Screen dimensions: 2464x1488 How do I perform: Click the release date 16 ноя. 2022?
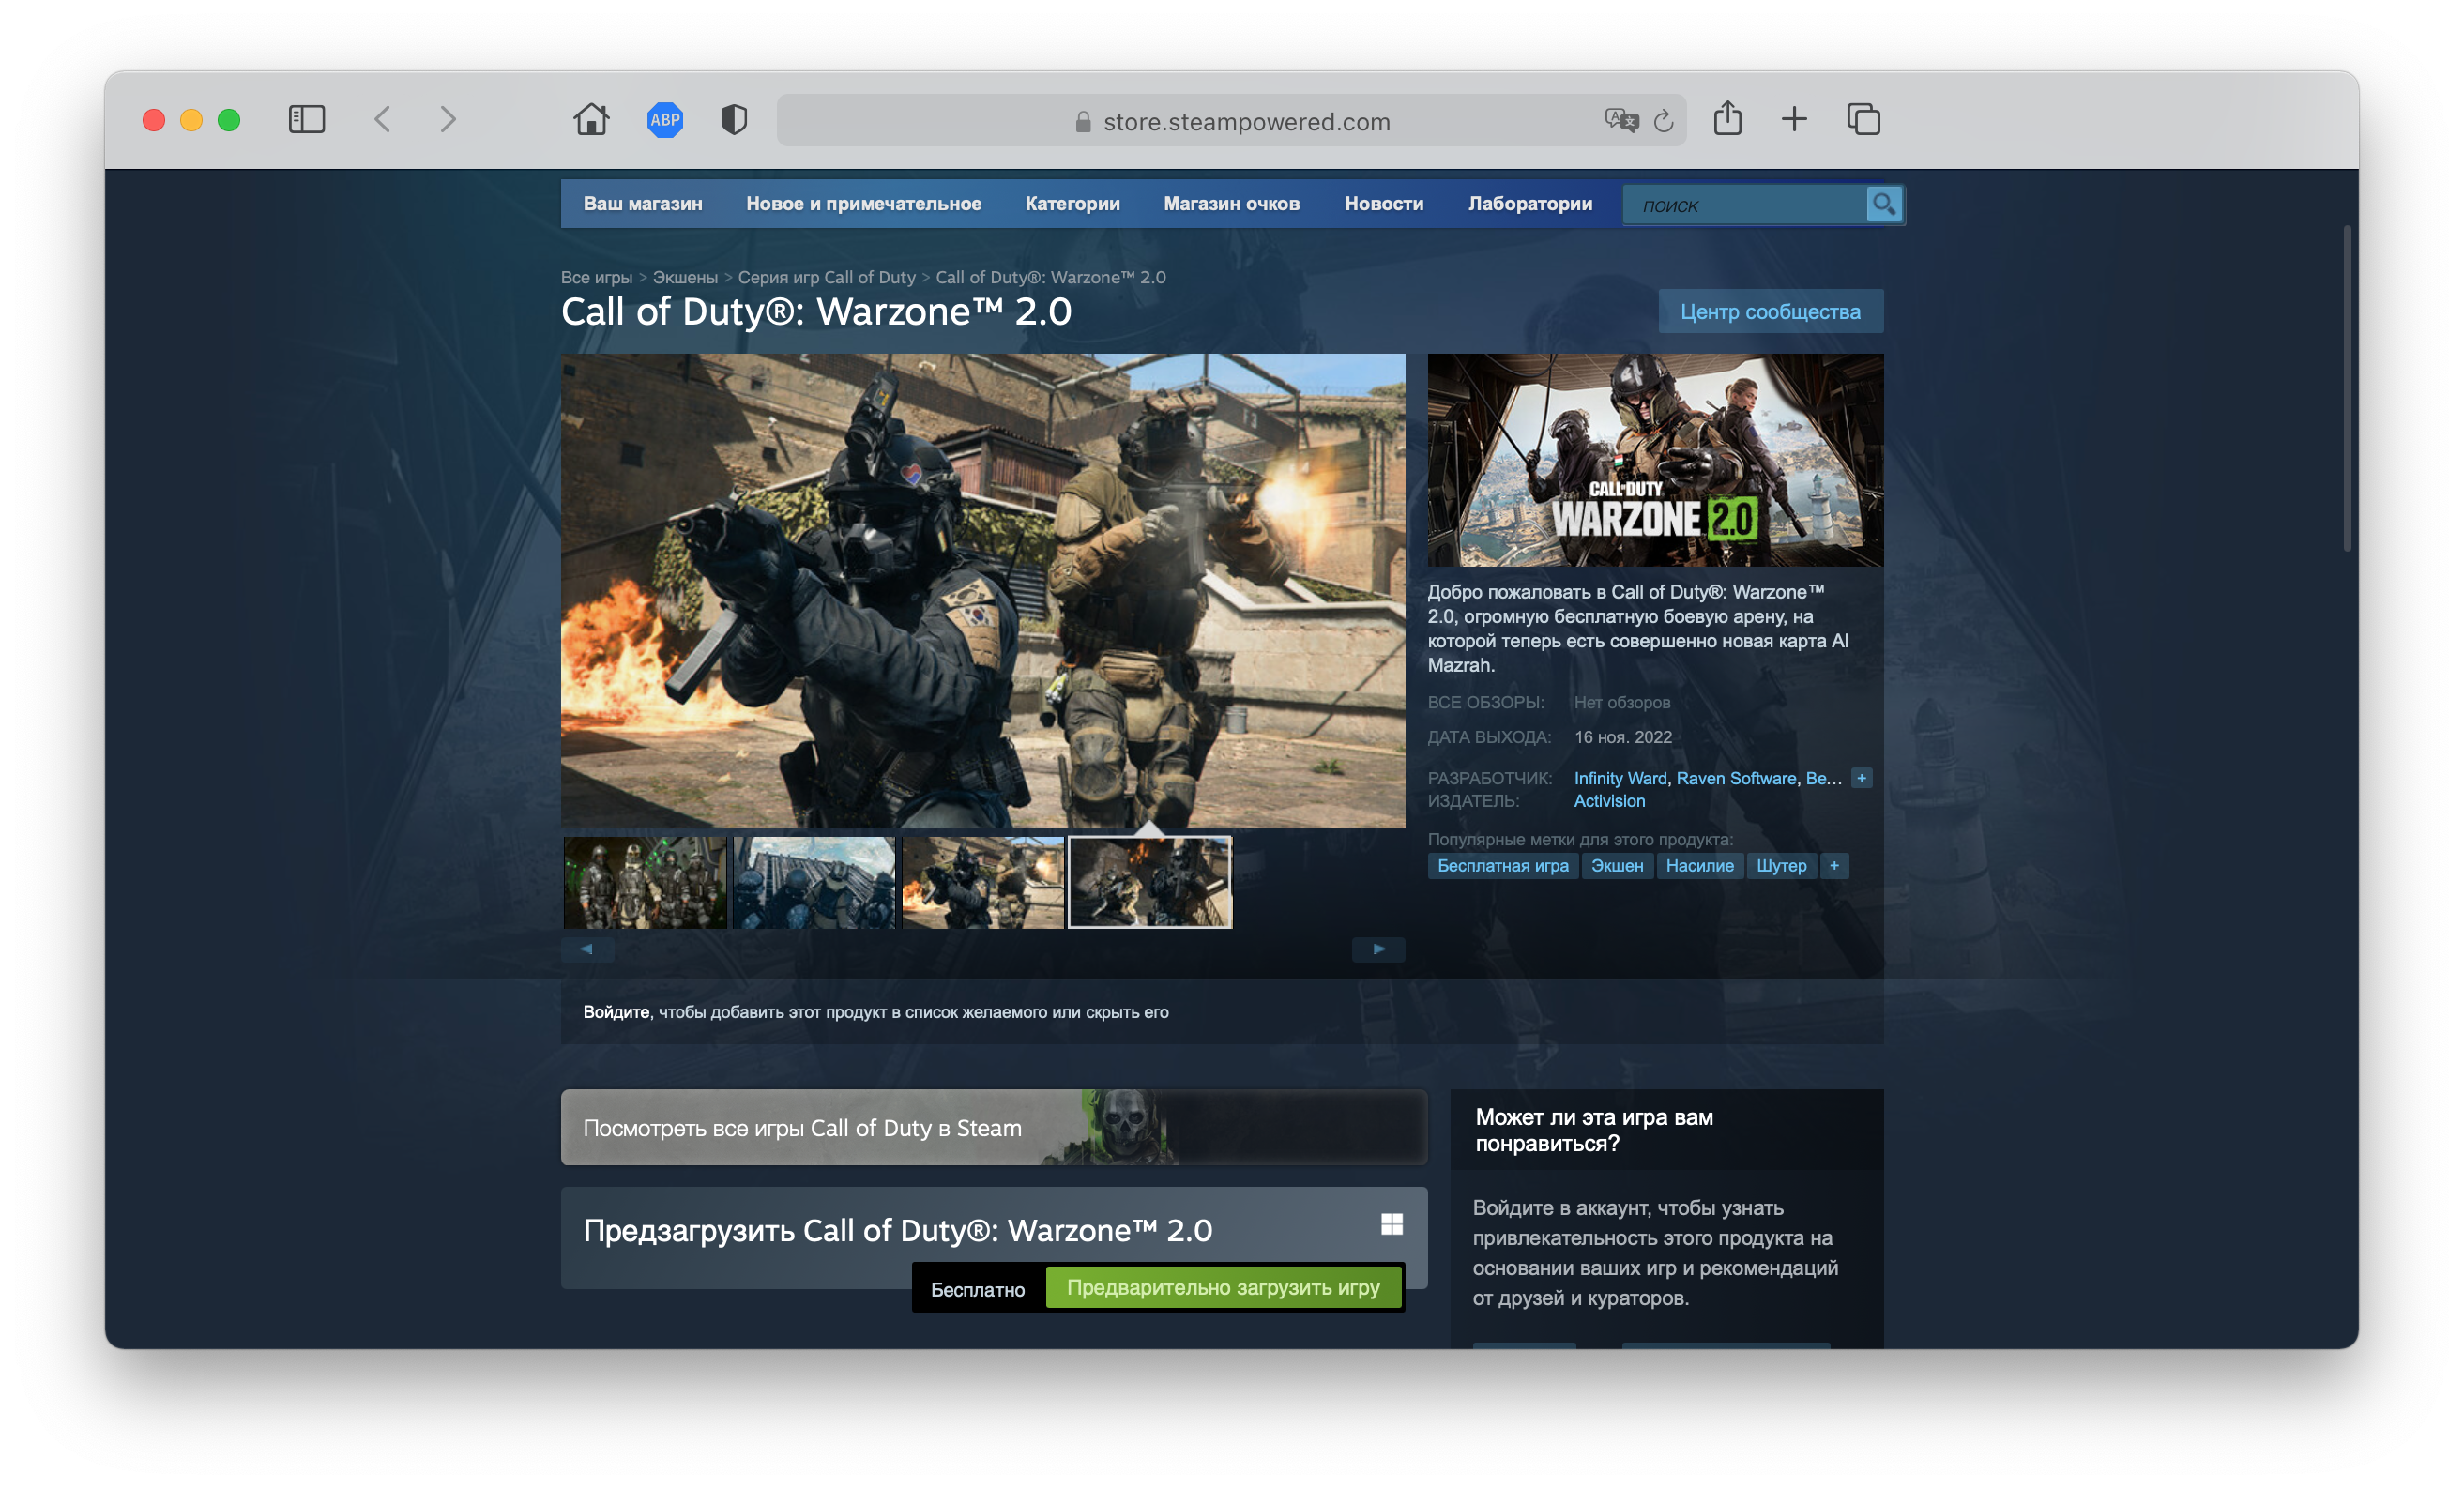(1623, 737)
